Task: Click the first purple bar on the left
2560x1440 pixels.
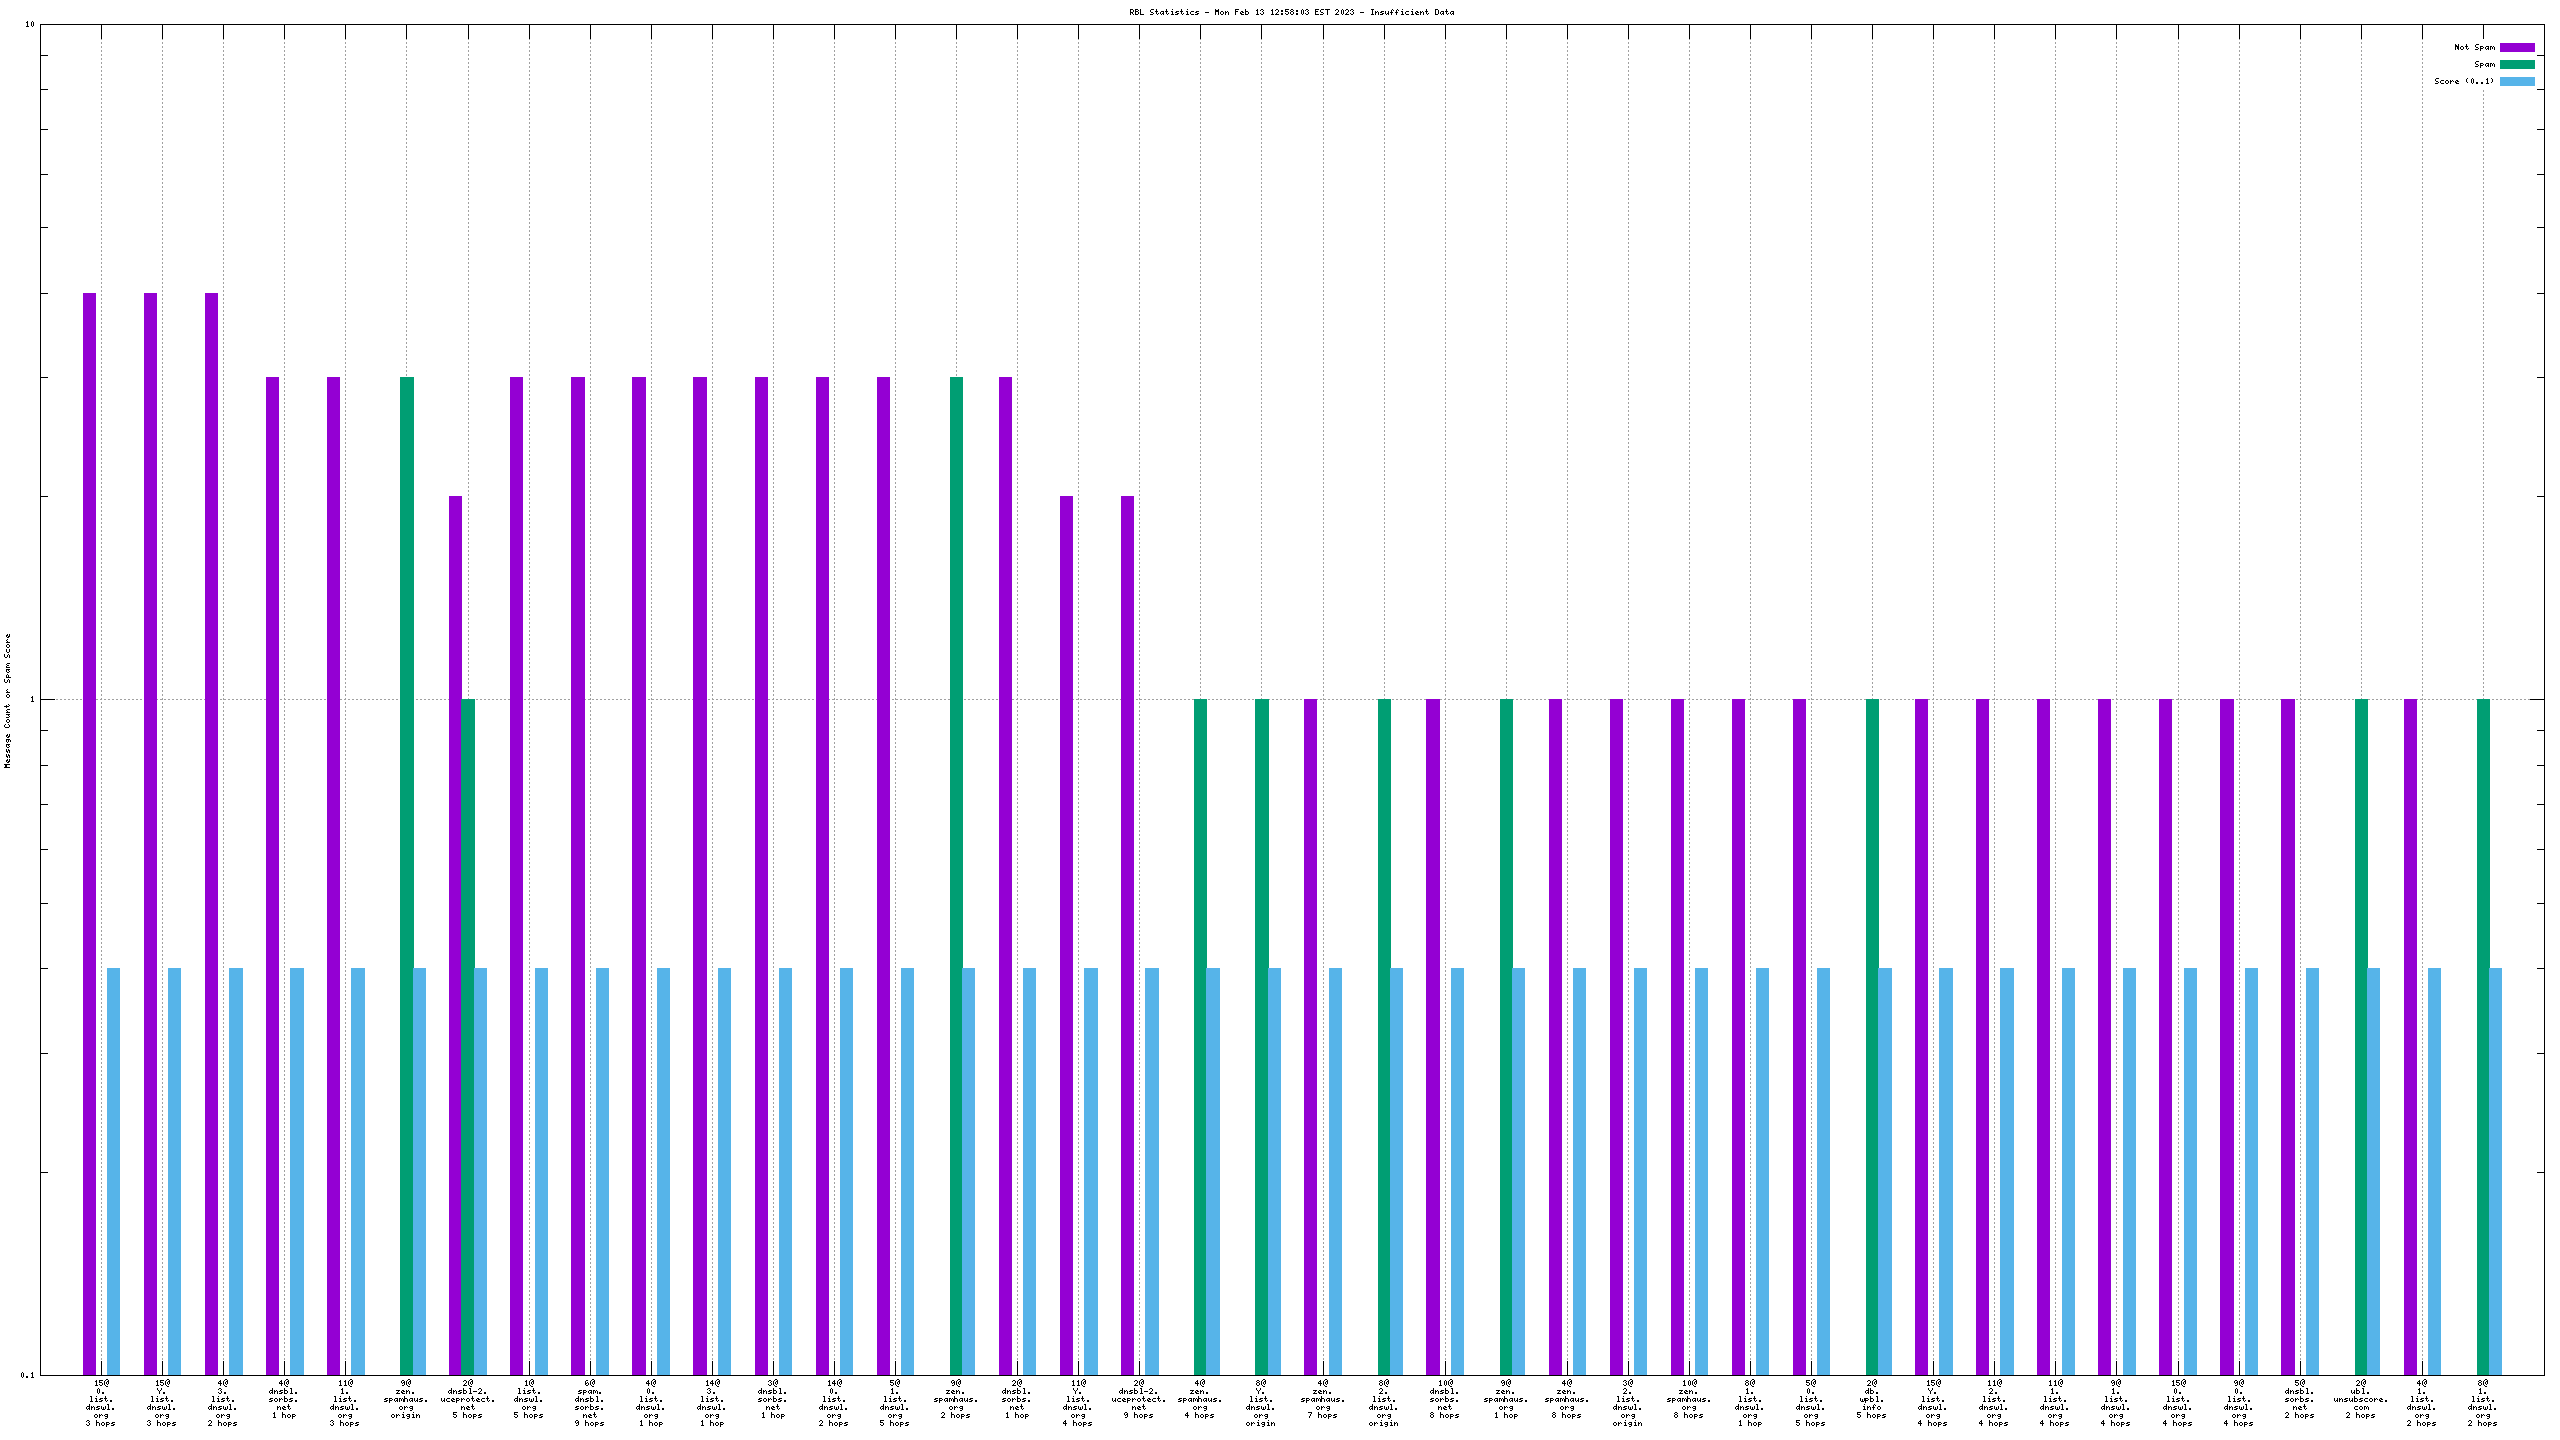Action: pos(89,830)
